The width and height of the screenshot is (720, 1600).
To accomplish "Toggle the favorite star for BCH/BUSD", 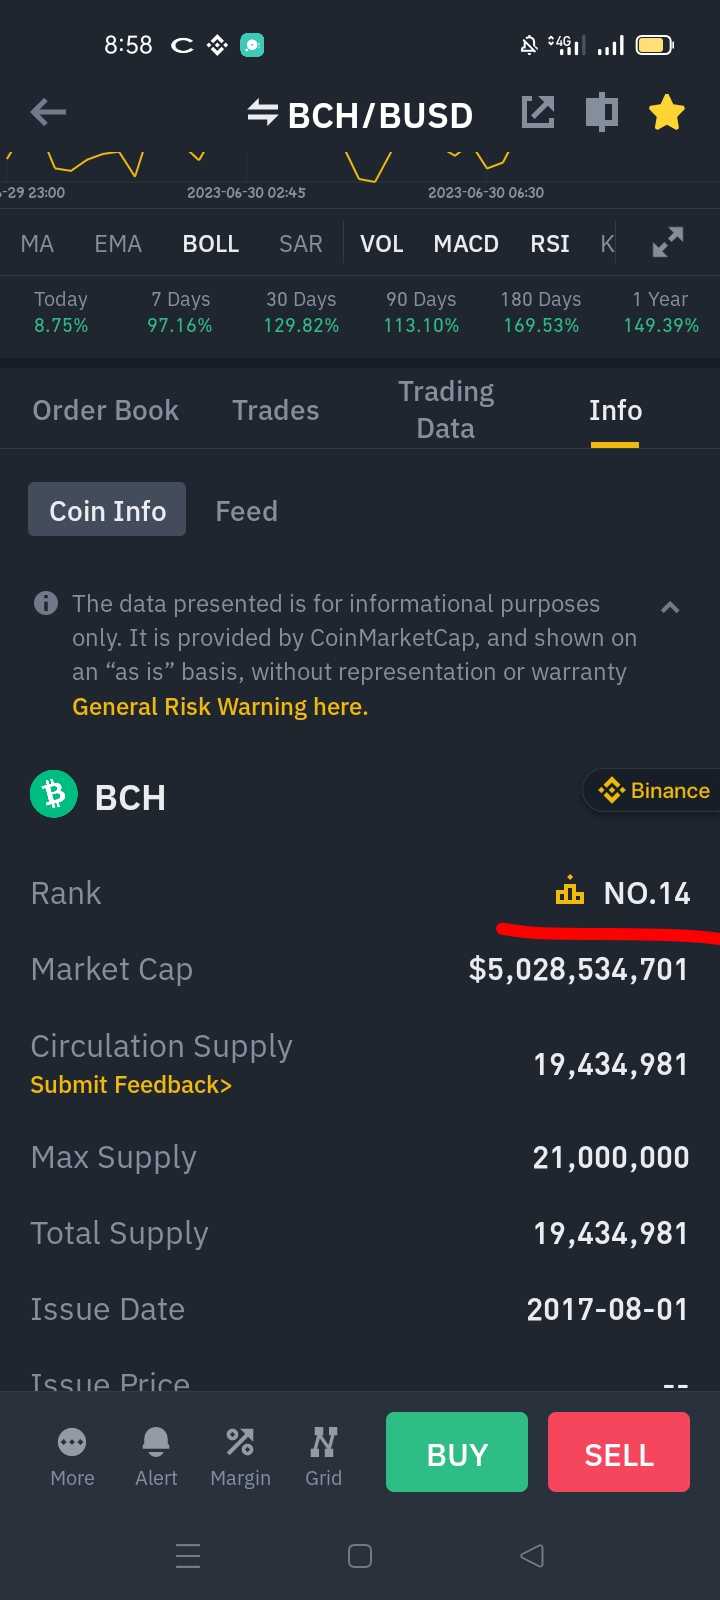I will (667, 113).
